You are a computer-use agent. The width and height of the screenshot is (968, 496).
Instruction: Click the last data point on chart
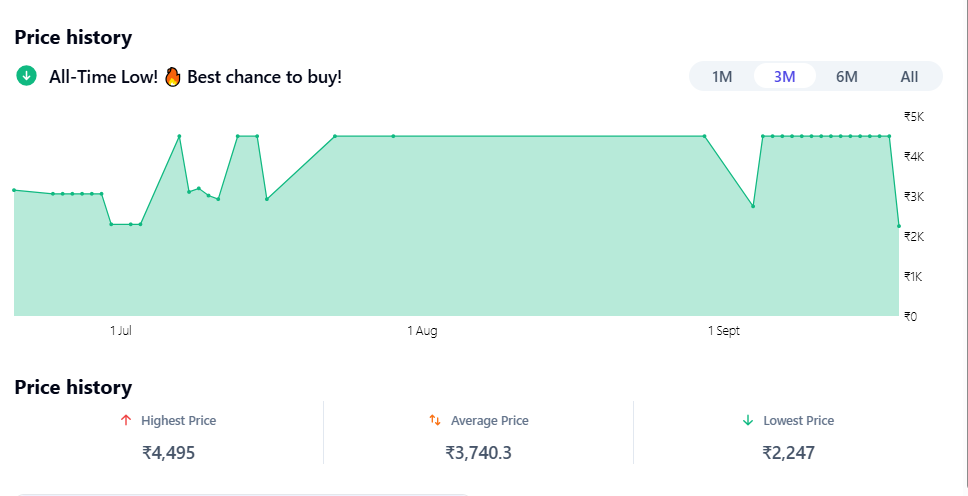[898, 226]
